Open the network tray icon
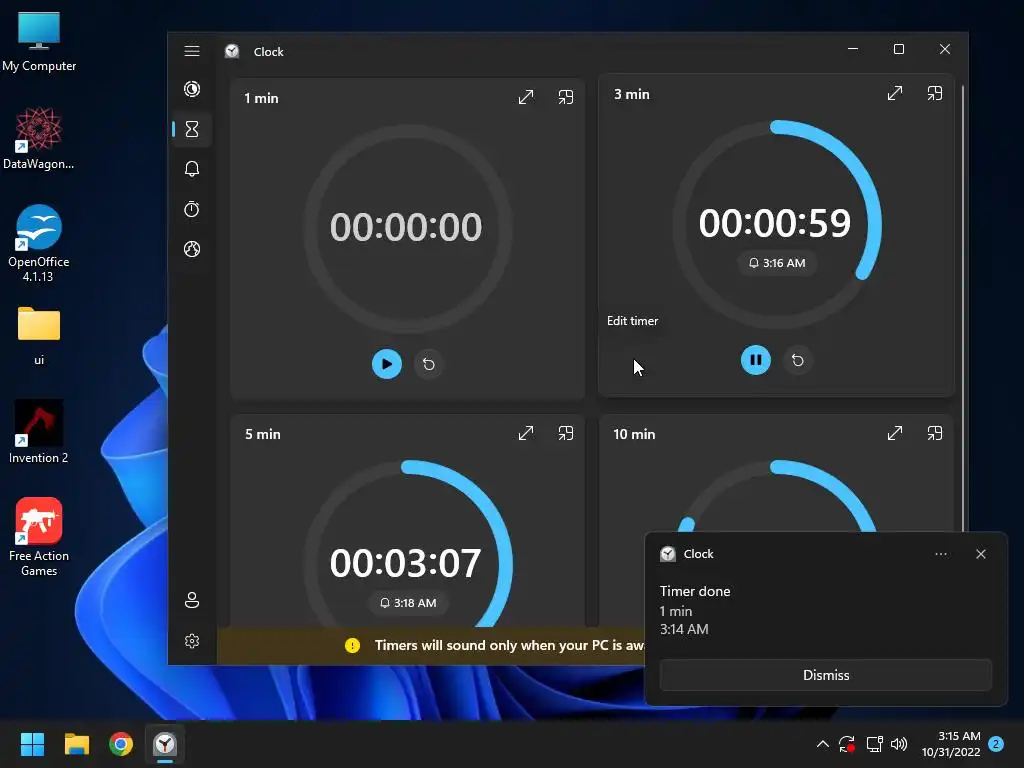Screen dimensions: 1024x768 (874, 744)
